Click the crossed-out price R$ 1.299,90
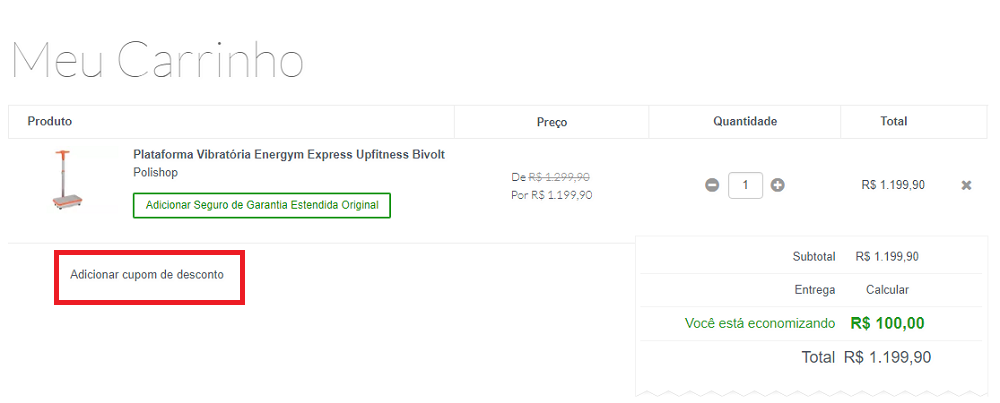The width and height of the screenshot is (1000, 403). pos(559,177)
